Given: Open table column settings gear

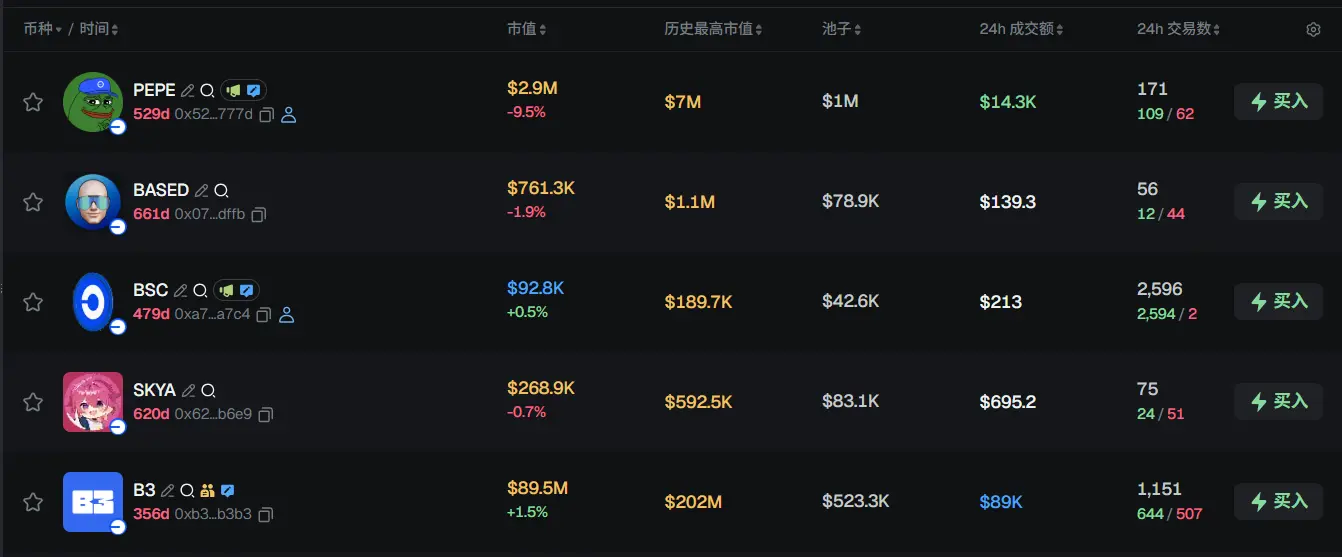Looking at the screenshot, I should (1313, 30).
